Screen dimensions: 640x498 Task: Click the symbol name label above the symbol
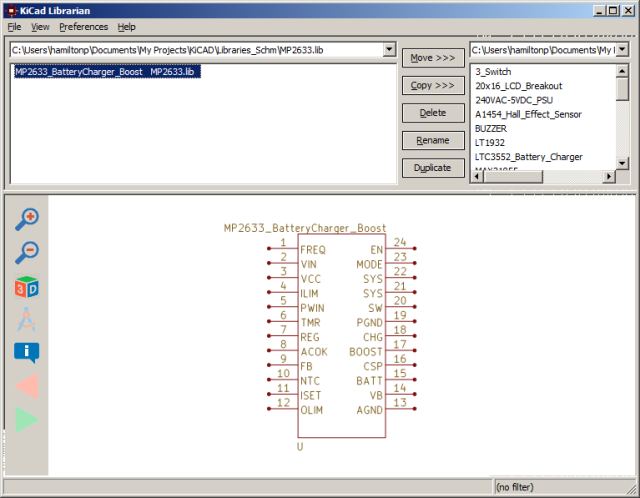click(x=305, y=228)
